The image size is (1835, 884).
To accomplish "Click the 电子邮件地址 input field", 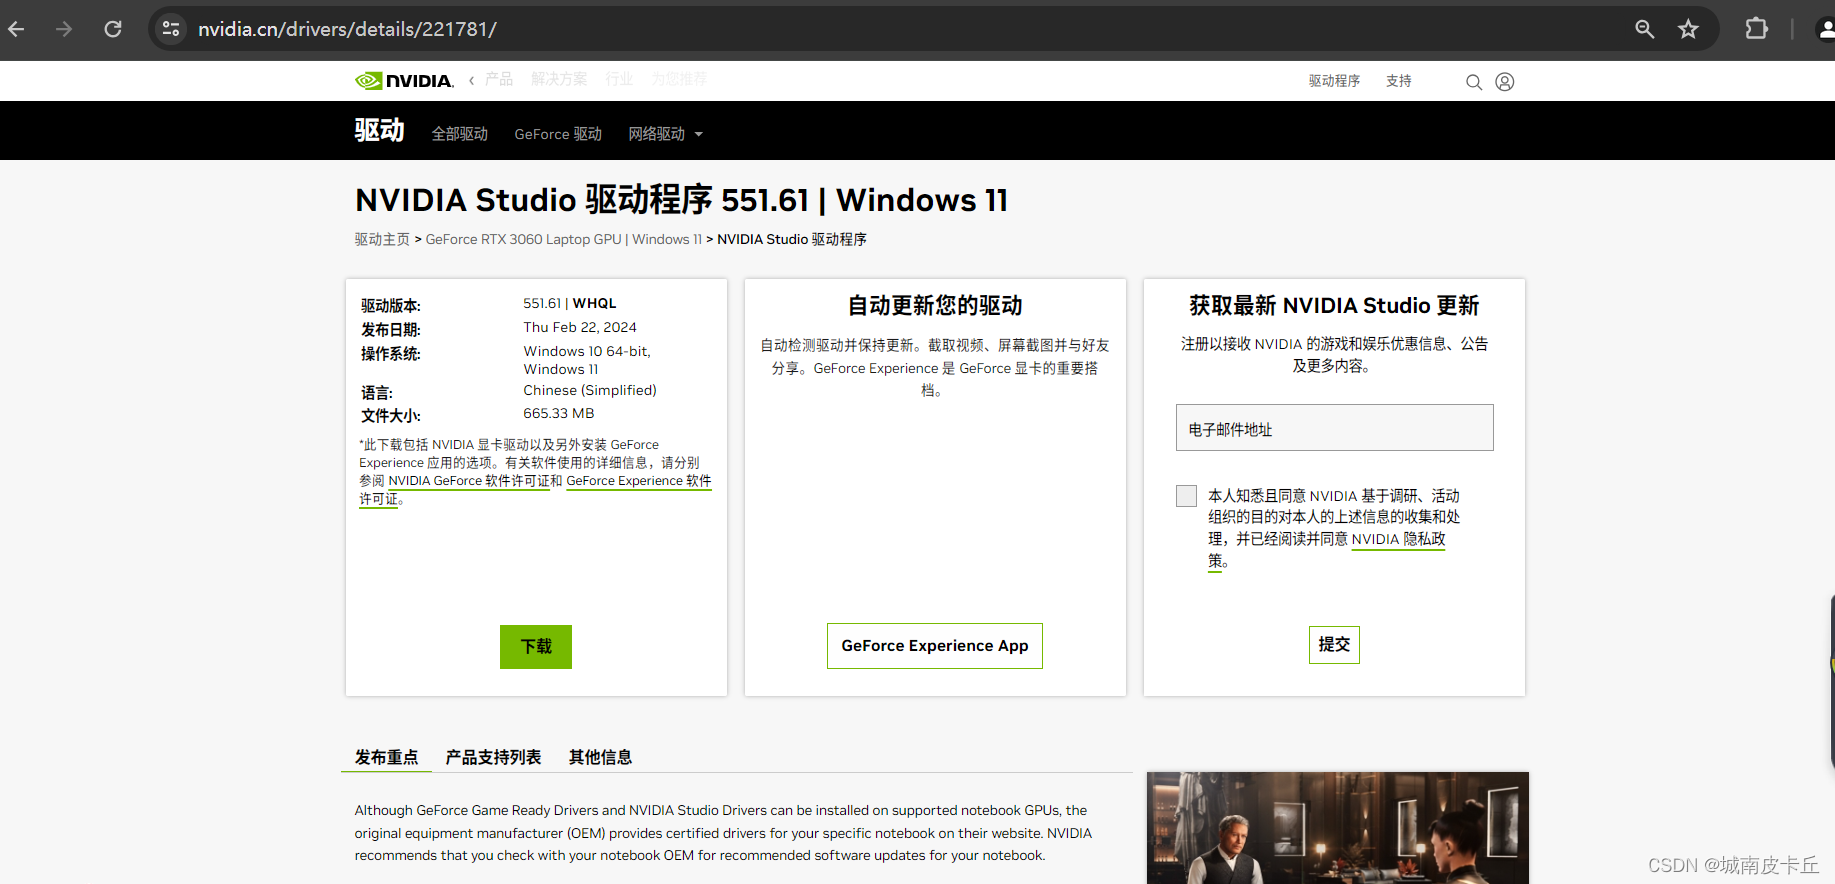I will click(1334, 428).
